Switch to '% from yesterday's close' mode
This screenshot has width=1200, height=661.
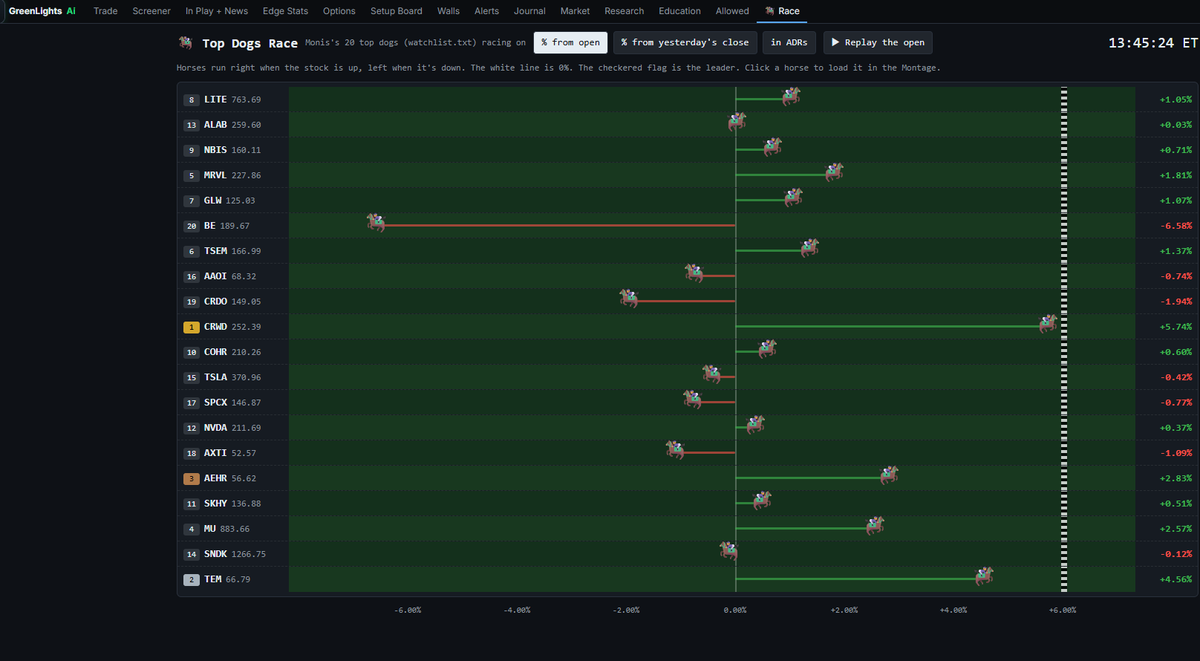(685, 43)
